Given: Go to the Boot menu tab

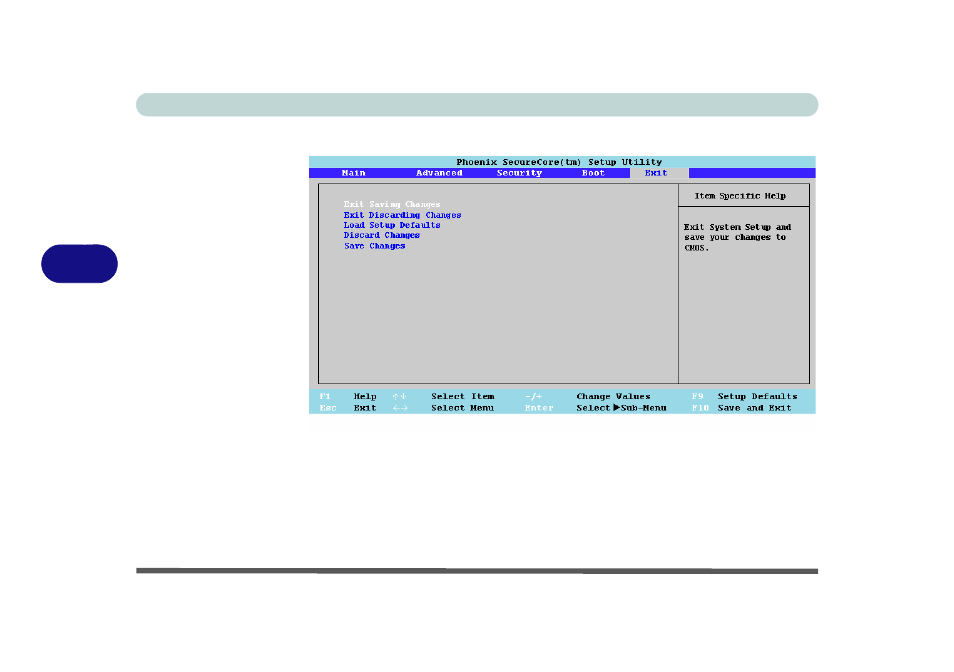Looking at the screenshot, I should (x=593, y=173).
